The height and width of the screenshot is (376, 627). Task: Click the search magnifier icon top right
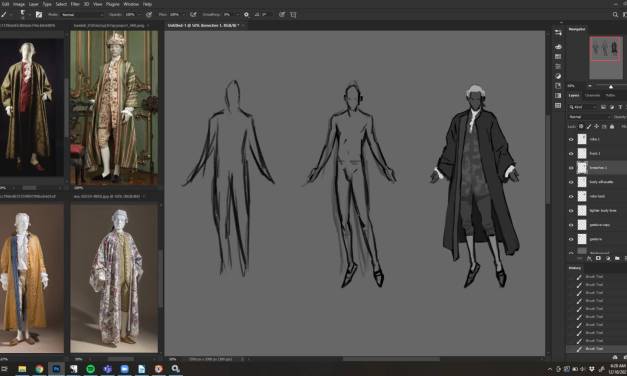click(x=615, y=14)
